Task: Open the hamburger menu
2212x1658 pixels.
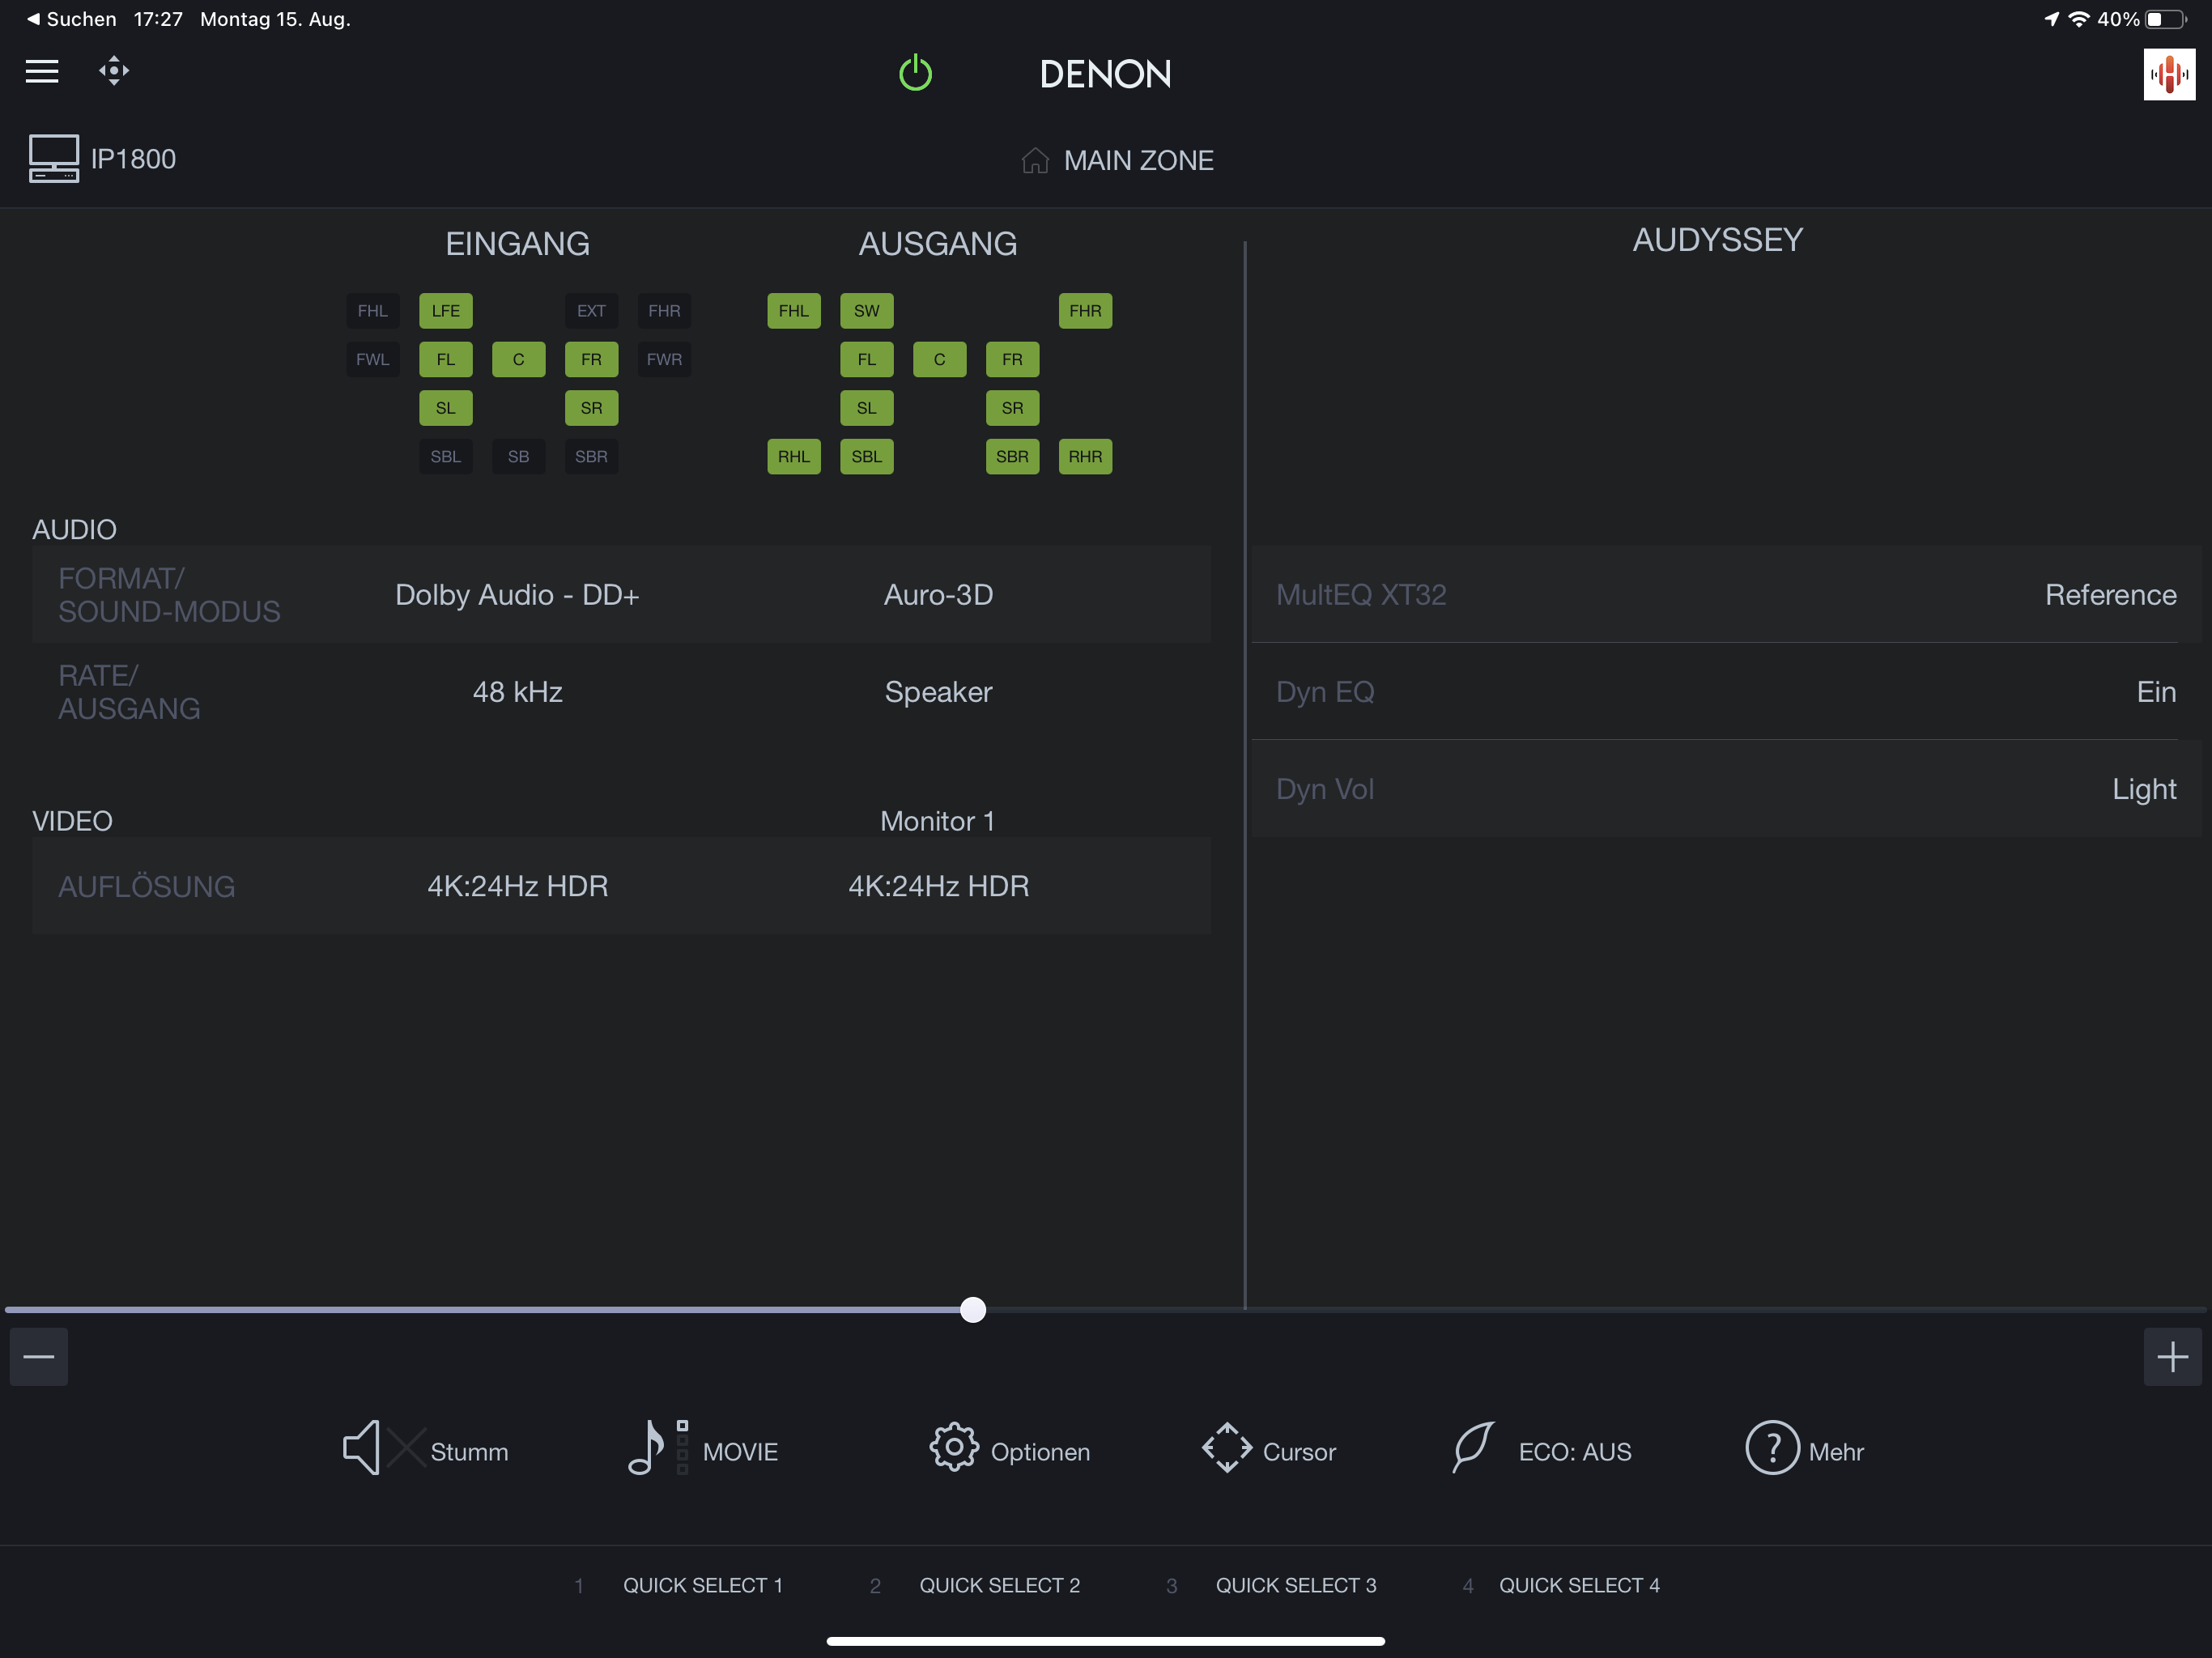Action: pos(42,71)
